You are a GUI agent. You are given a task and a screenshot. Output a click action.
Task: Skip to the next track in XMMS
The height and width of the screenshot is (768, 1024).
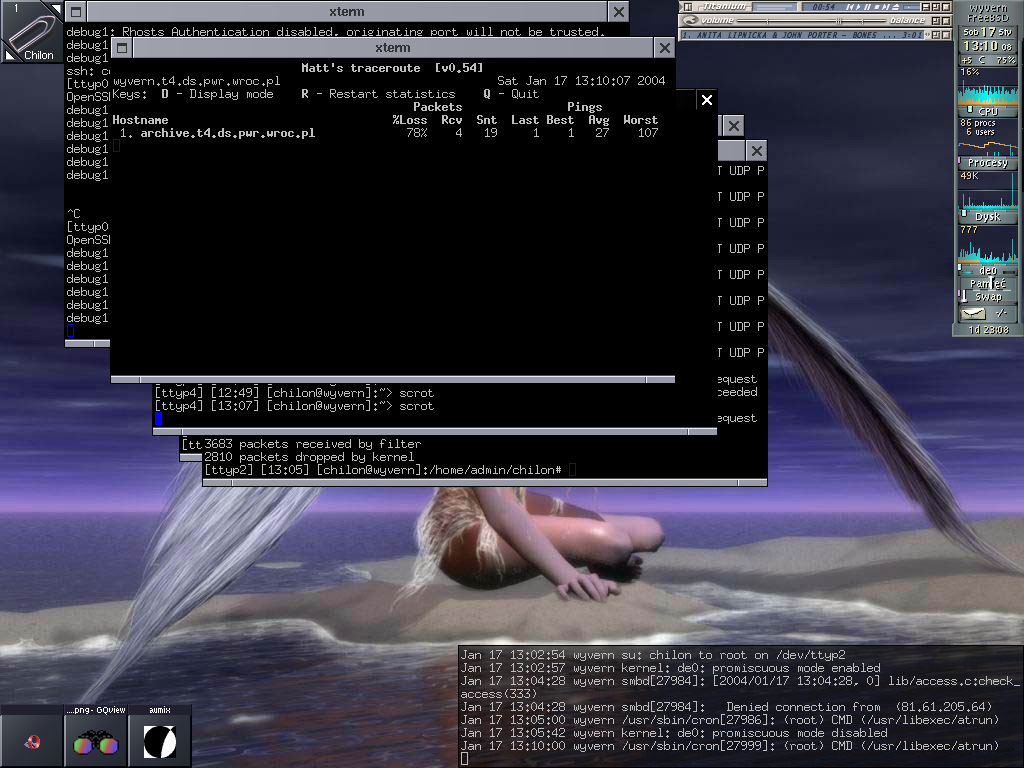click(885, 7)
